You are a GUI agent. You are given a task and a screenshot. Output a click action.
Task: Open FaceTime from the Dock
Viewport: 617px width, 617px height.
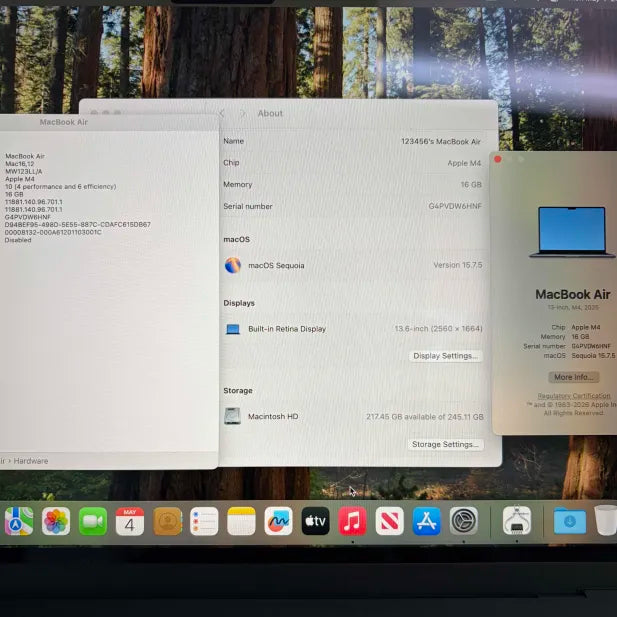click(x=93, y=521)
